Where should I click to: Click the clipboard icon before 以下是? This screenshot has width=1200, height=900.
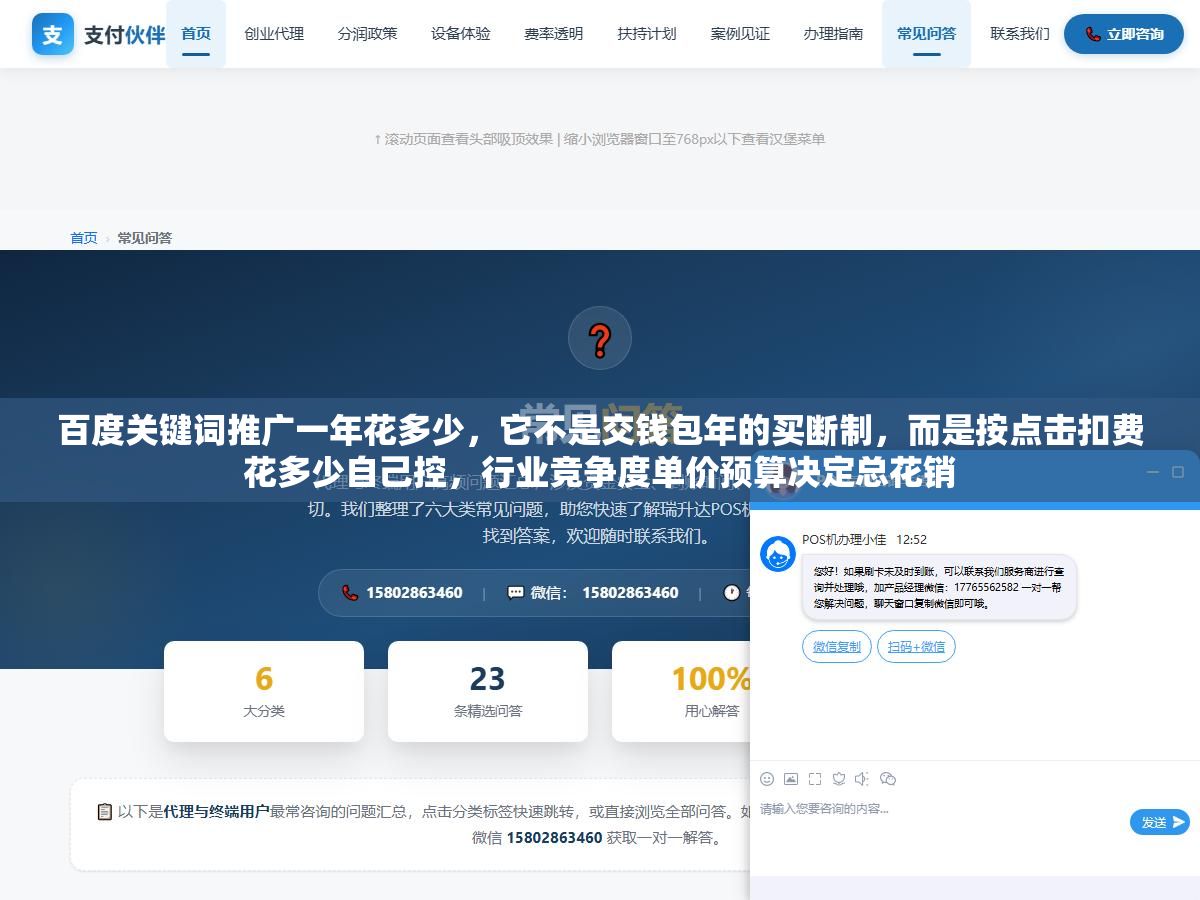tap(104, 811)
